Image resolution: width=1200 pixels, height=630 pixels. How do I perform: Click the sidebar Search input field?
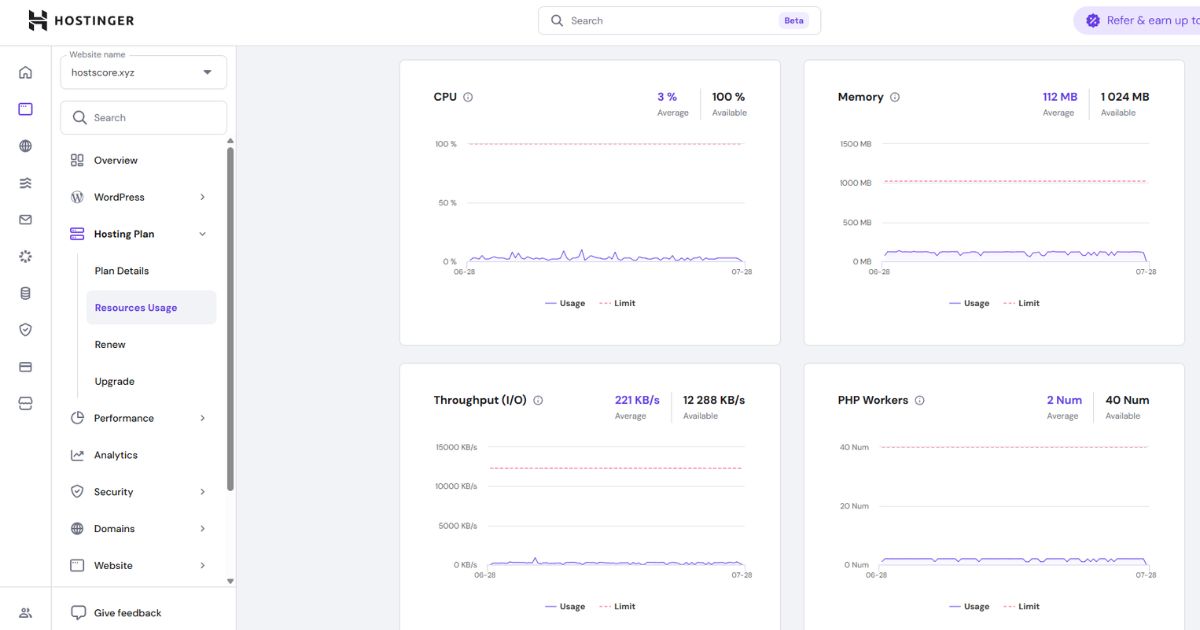coord(143,118)
